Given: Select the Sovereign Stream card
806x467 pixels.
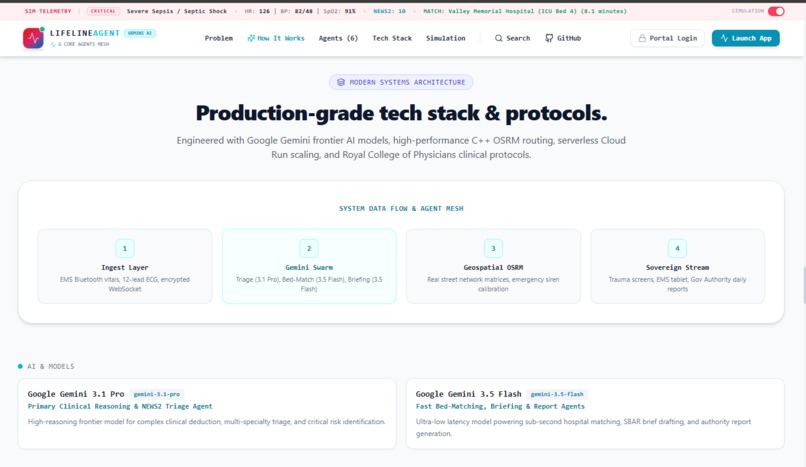Looking at the screenshot, I should pos(677,266).
